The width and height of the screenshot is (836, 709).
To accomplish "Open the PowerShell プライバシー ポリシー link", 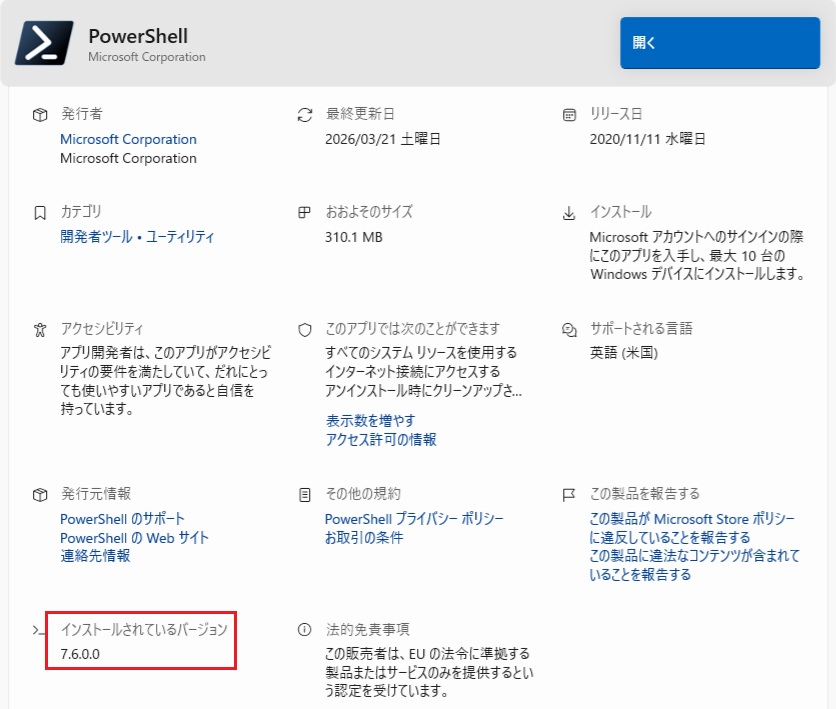I will [414, 519].
